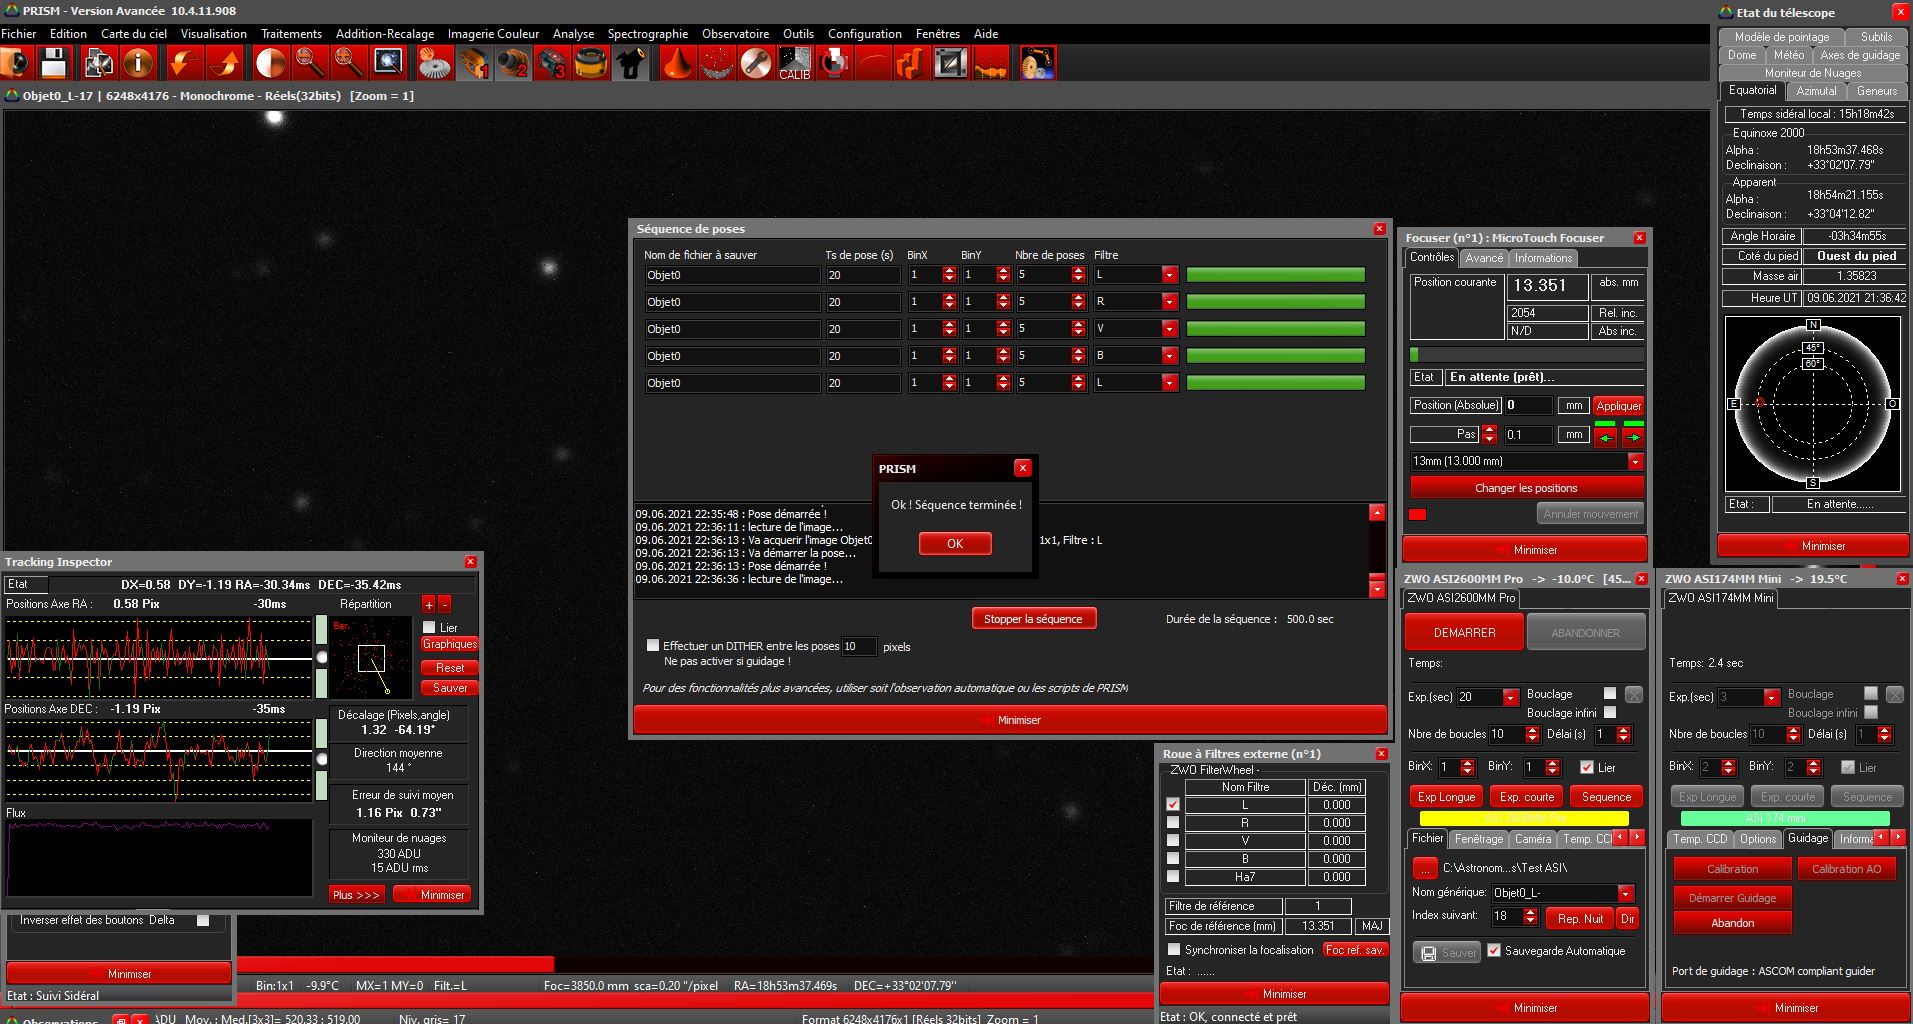1913x1024 pixels.
Task: Enable DITHER between exposures checkbox
Action: click(x=653, y=646)
